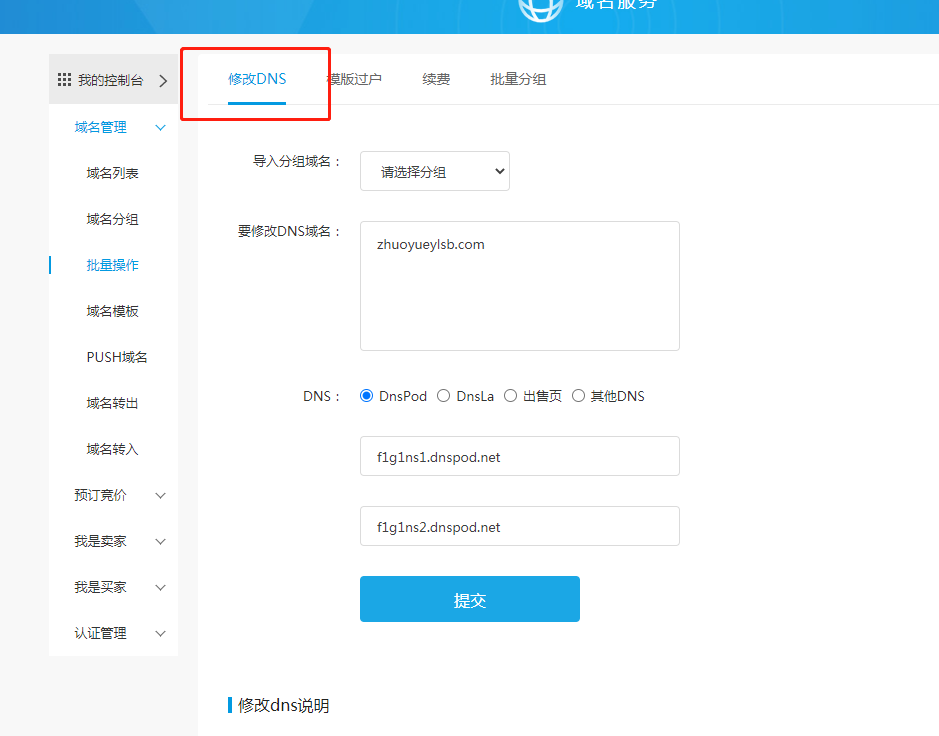Expand the 认证管理 section
Screen dimensions: 939x736
click(x=160, y=633)
